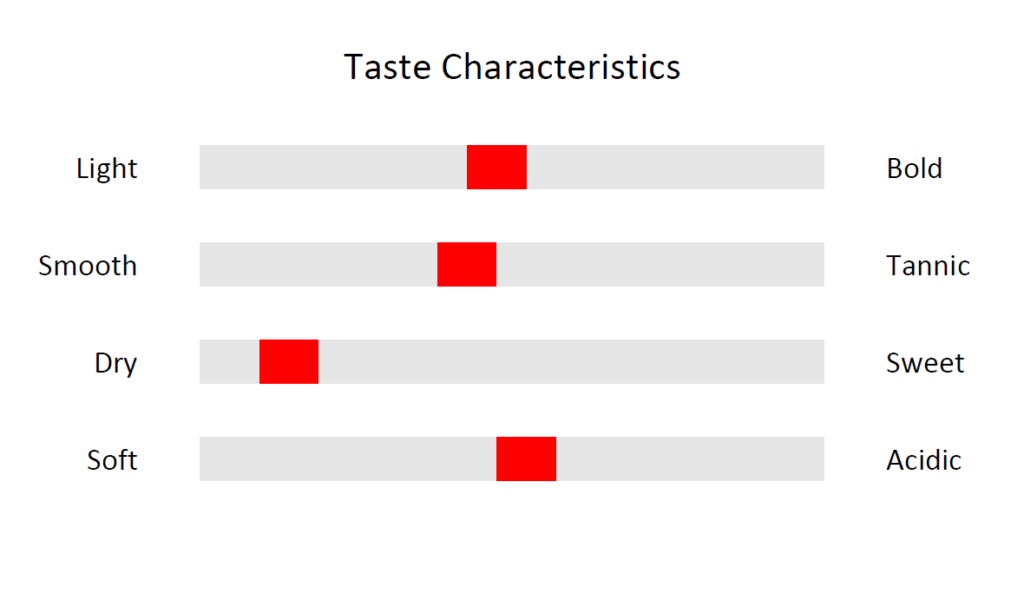Click the red marker on Soft-Acidic scale
Viewport: 1024px width, 607px height.
[x=526, y=459]
